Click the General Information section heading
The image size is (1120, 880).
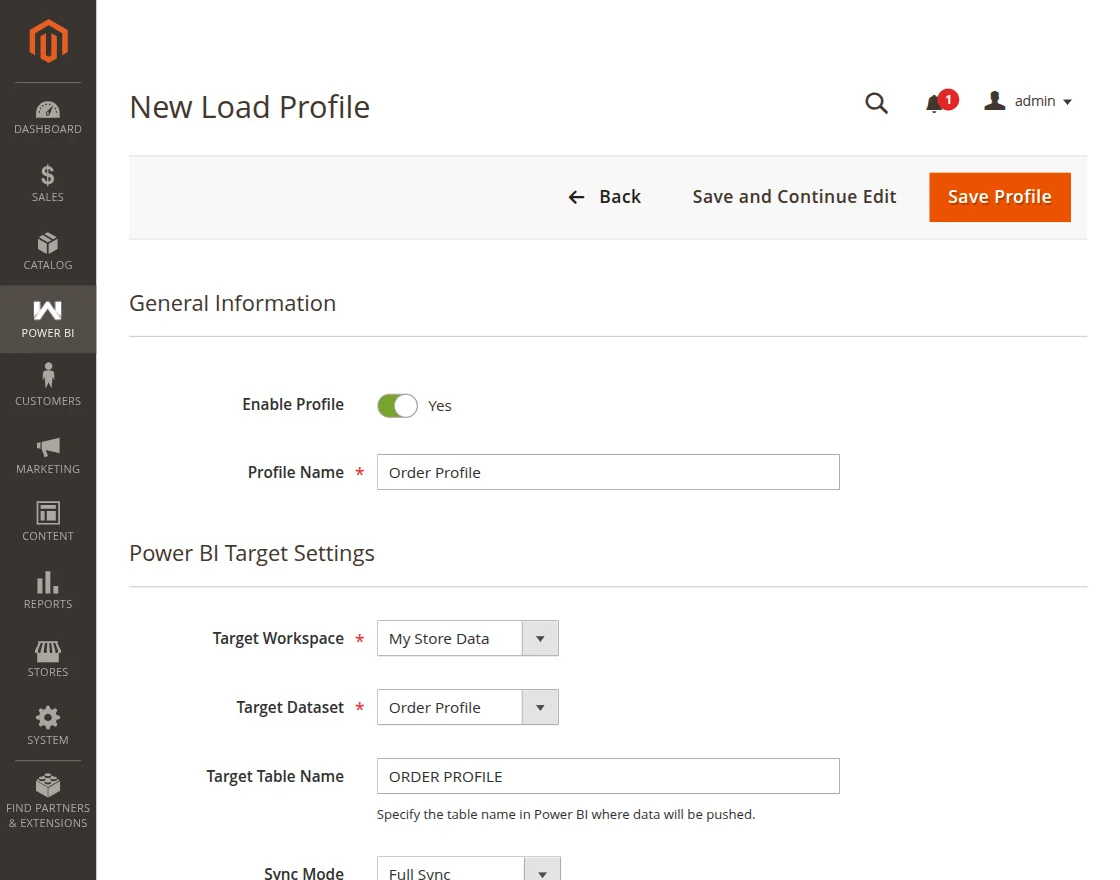(x=232, y=304)
